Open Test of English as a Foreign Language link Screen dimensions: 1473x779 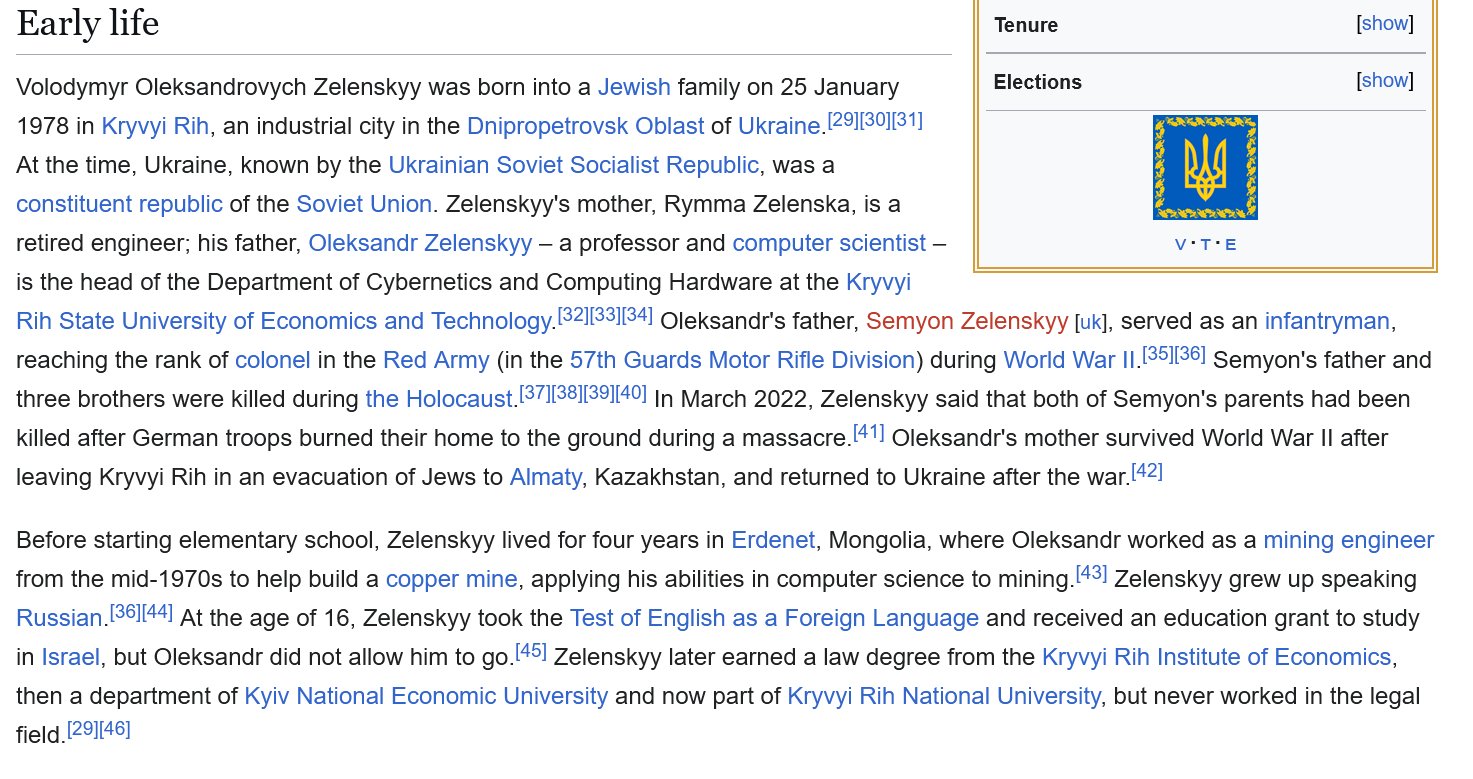point(774,618)
